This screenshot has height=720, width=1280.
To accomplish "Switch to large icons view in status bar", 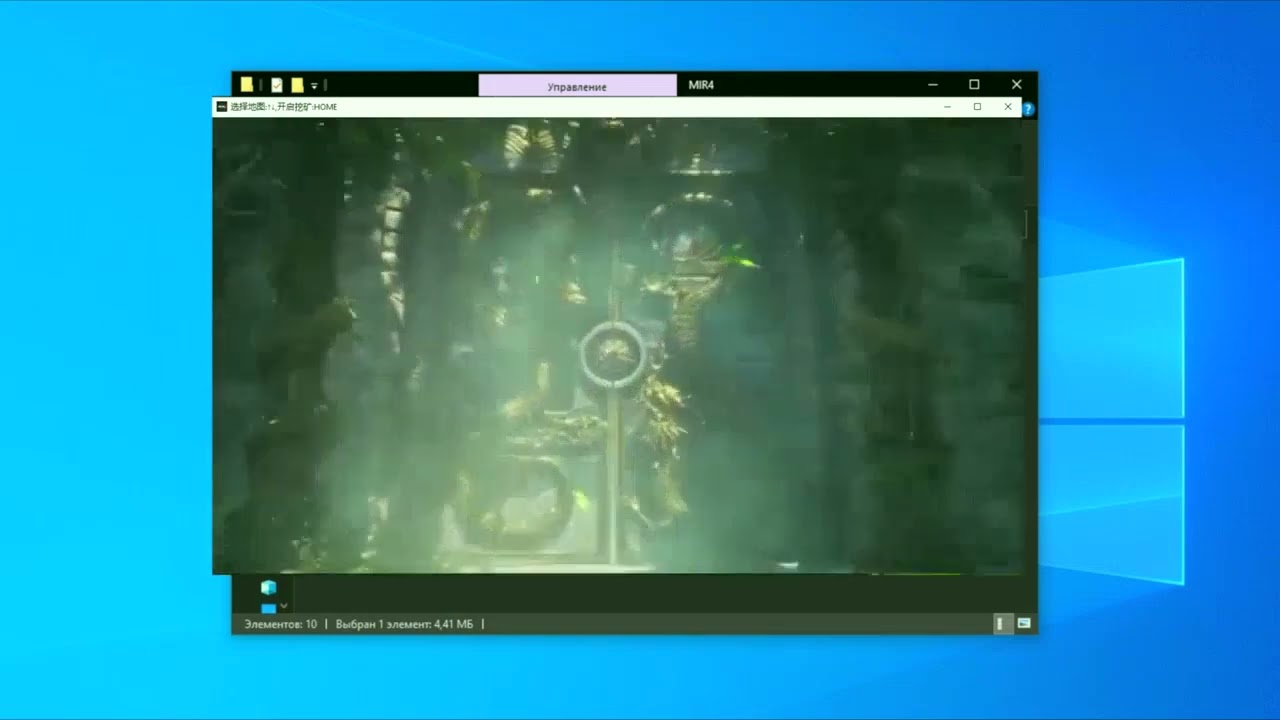I will (x=1024, y=623).
